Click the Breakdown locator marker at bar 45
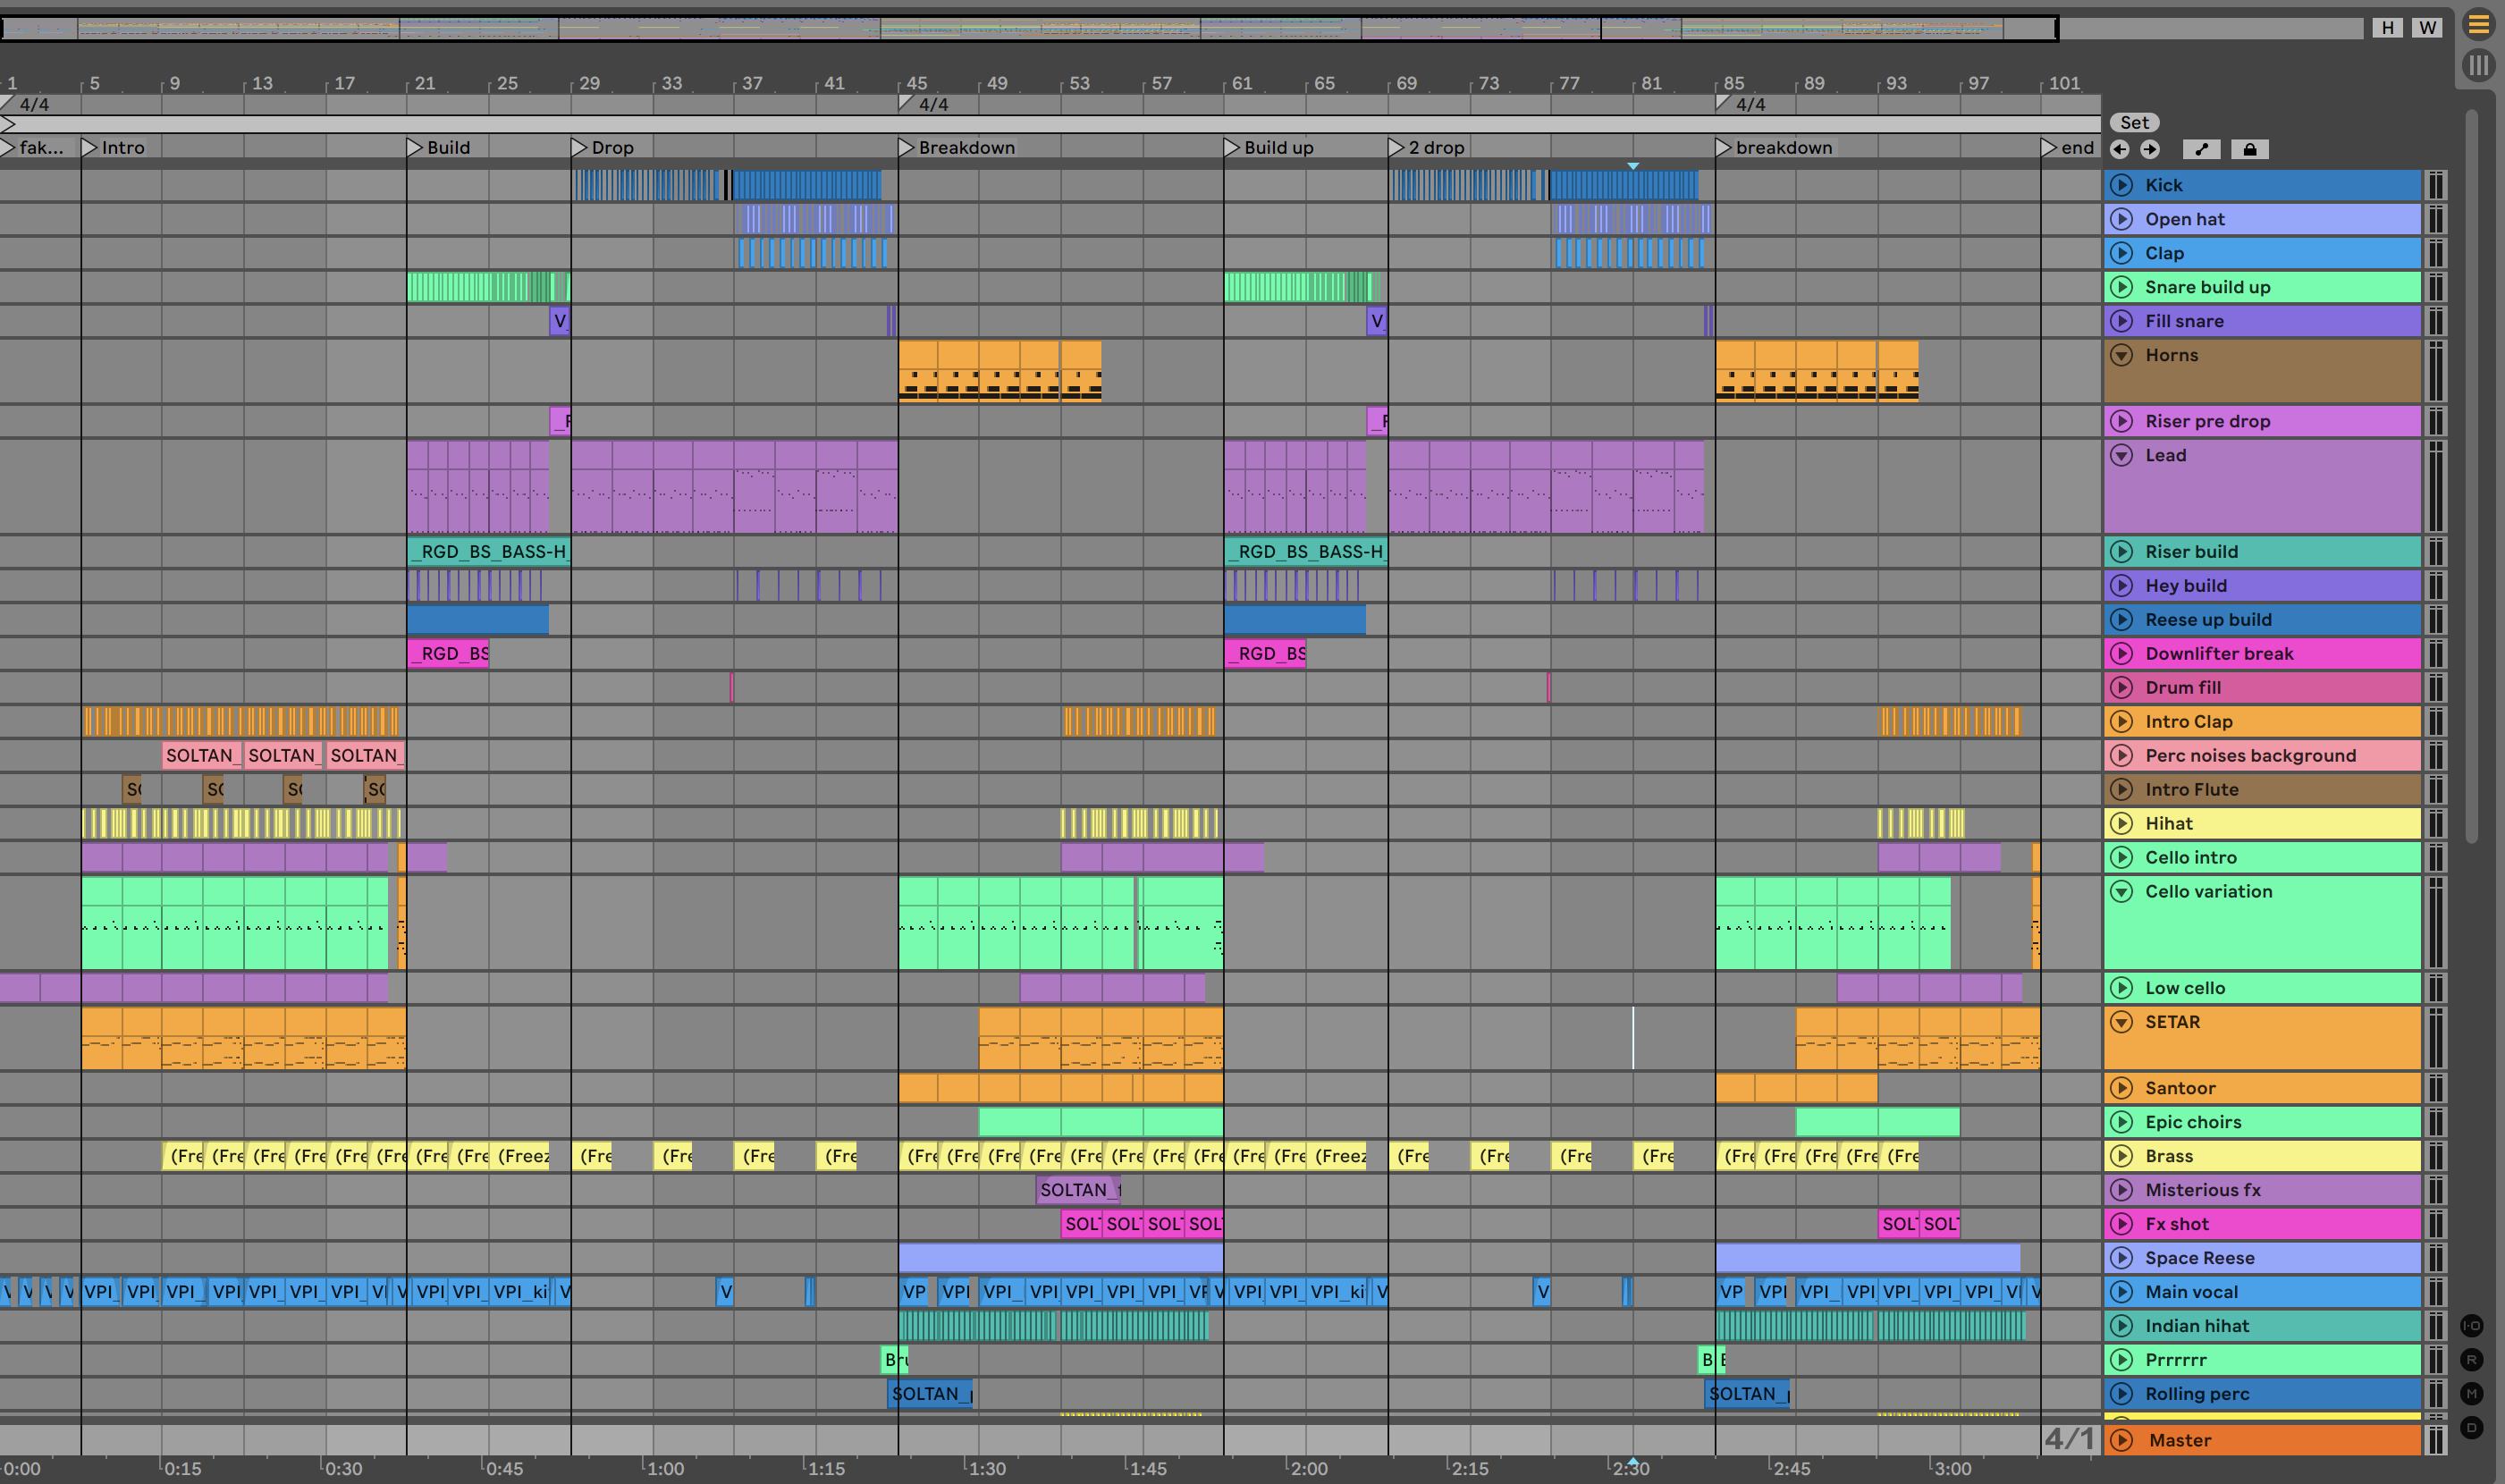 point(907,148)
